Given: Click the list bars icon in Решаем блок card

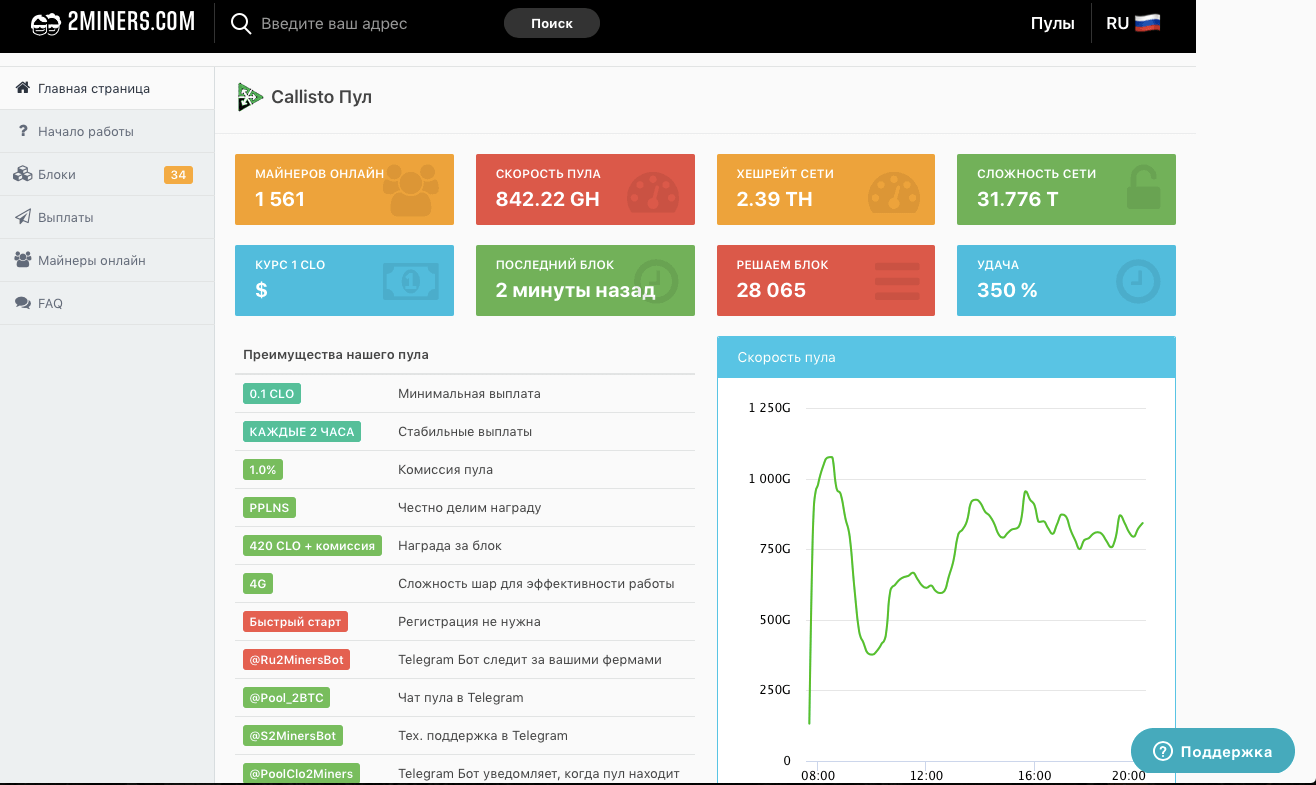Looking at the screenshot, I should click(897, 282).
